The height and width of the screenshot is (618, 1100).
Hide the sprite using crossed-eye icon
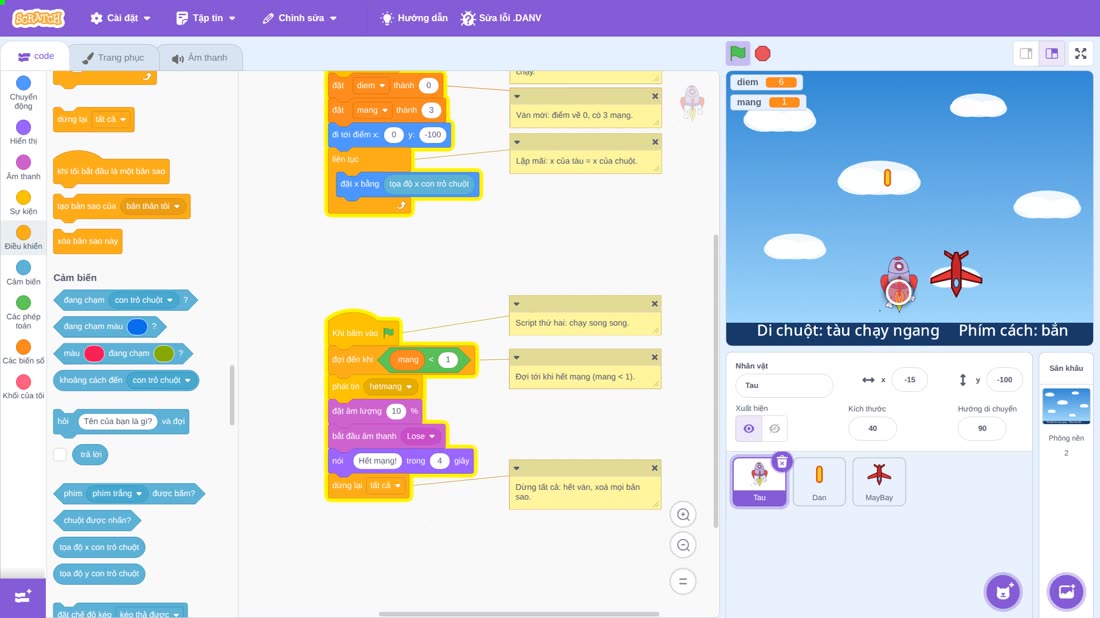click(774, 429)
